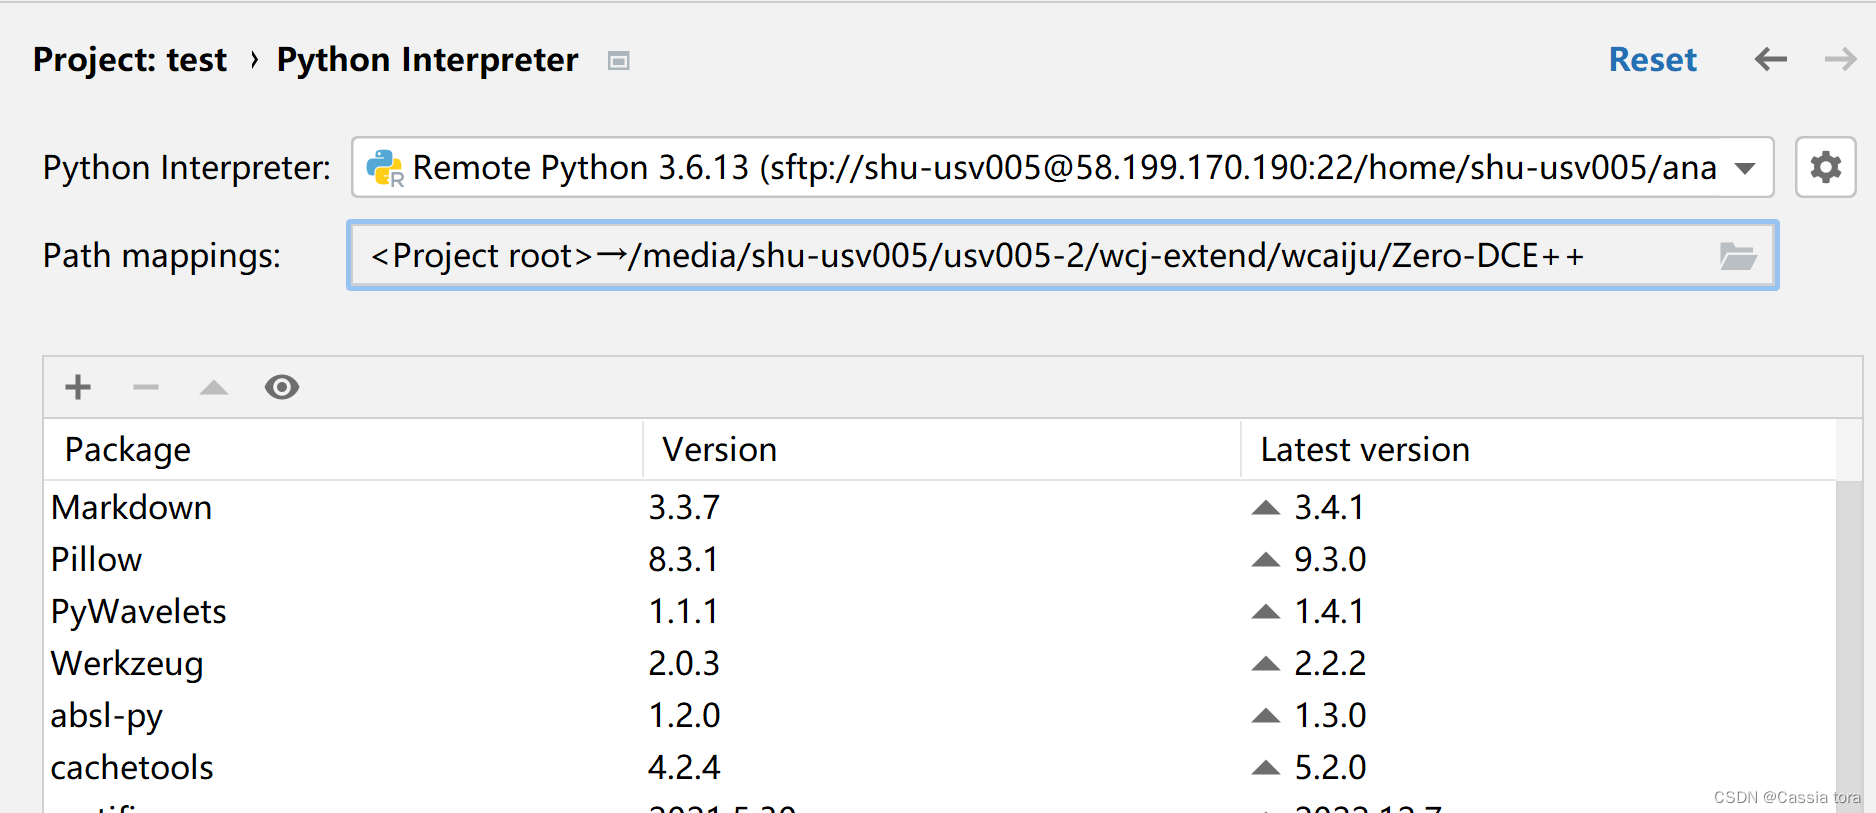
Task: Click cachetools version 4.2.4 cell
Action: point(684,768)
